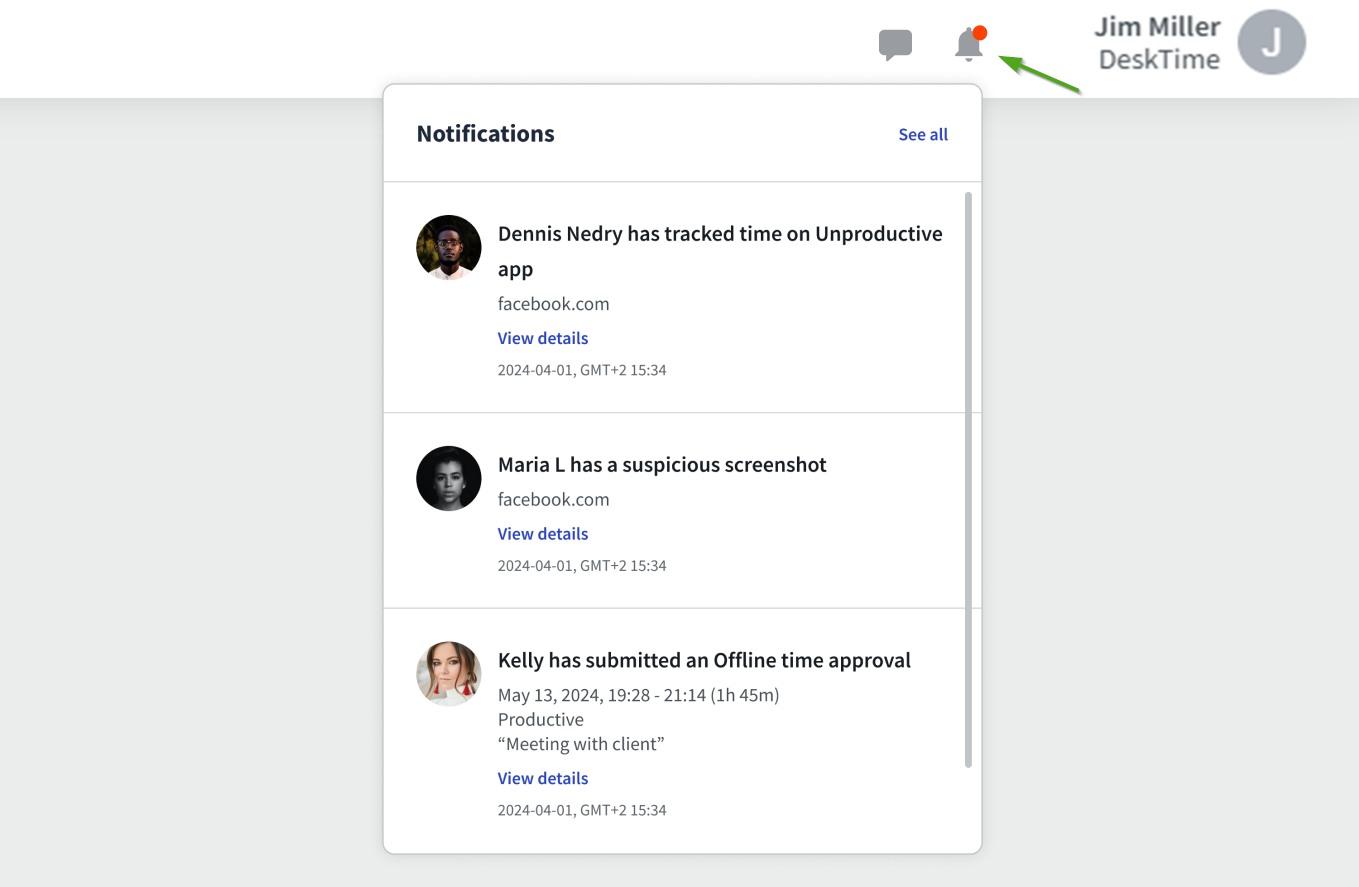Screen dimensions: 1359x887
Task: Select Kelly's Offline time approval title
Action: (704, 660)
